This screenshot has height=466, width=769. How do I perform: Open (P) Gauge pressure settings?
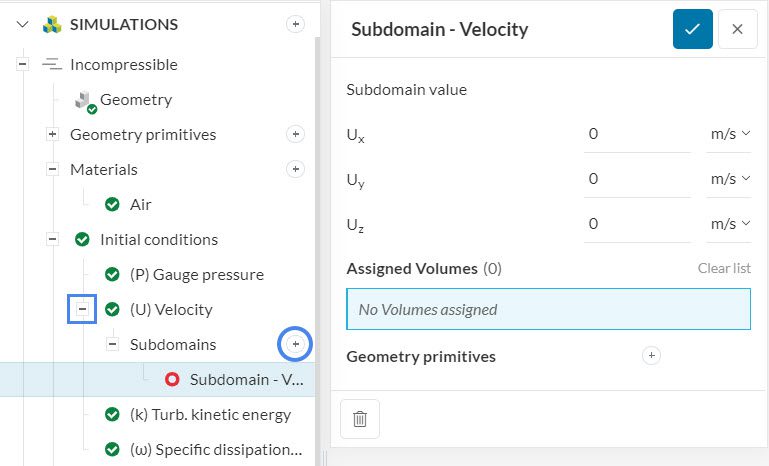[x=196, y=274]
